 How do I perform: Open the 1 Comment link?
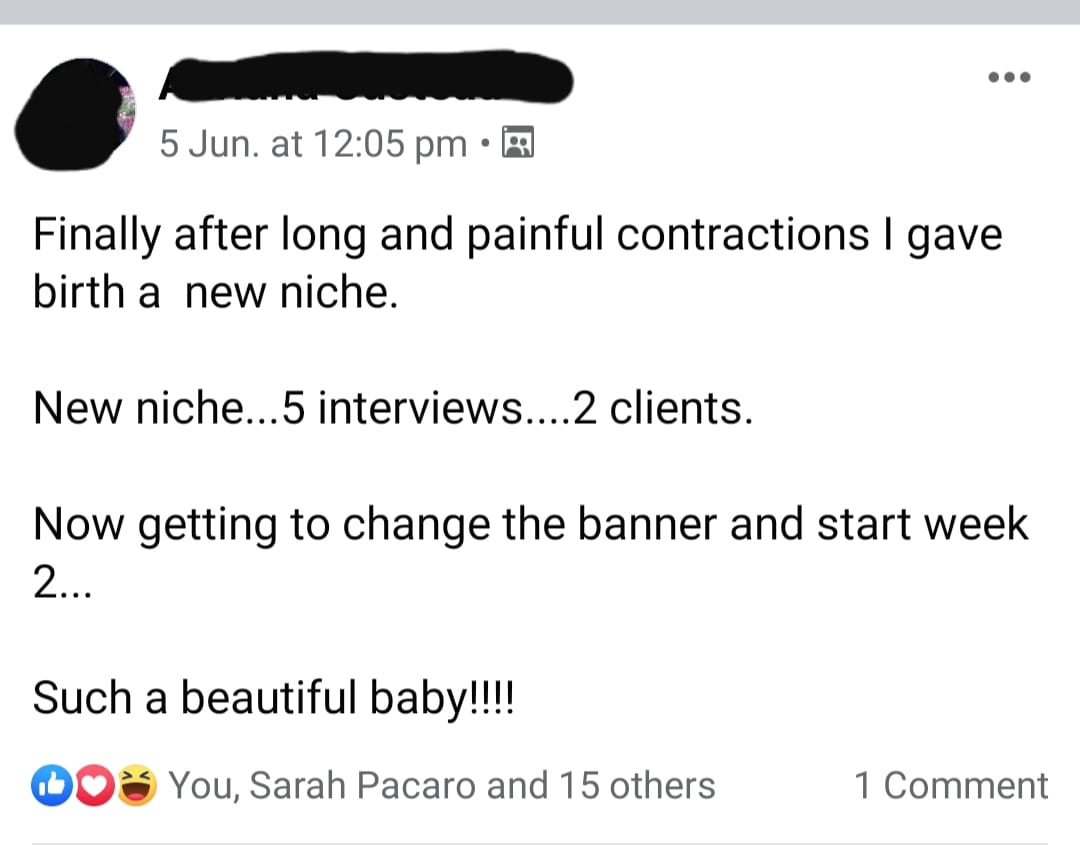point(950,786)
